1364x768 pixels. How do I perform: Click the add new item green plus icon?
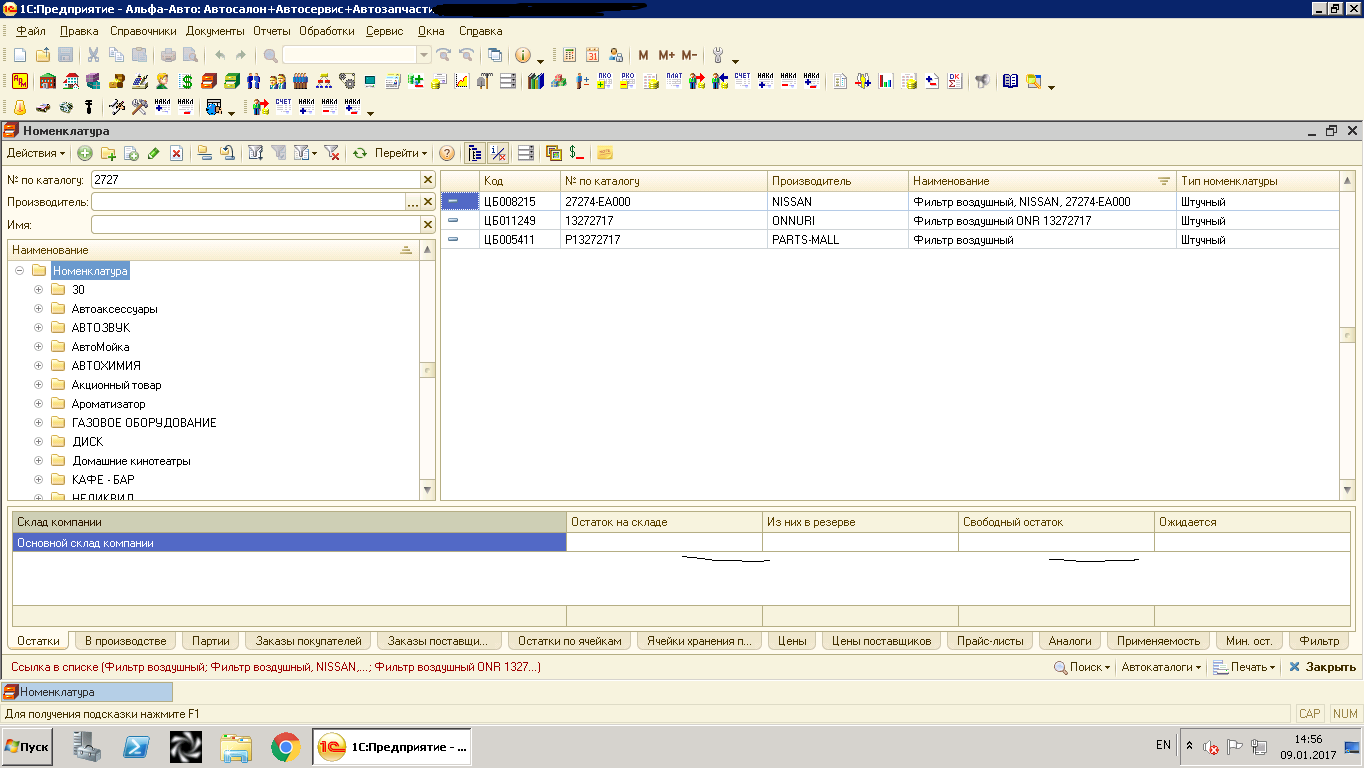(85, 153)
